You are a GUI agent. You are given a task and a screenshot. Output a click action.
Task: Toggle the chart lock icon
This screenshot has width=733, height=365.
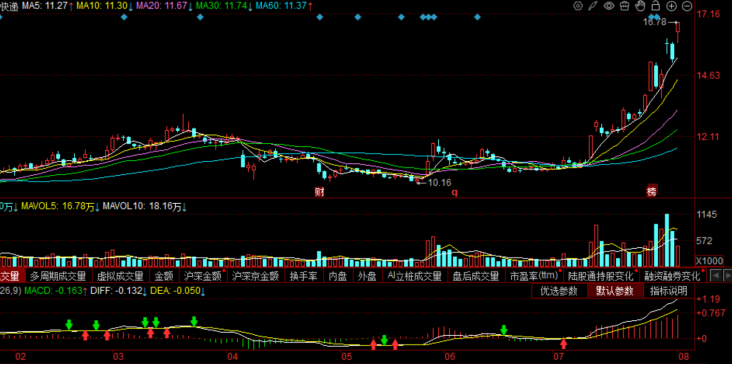pos(655,6)
